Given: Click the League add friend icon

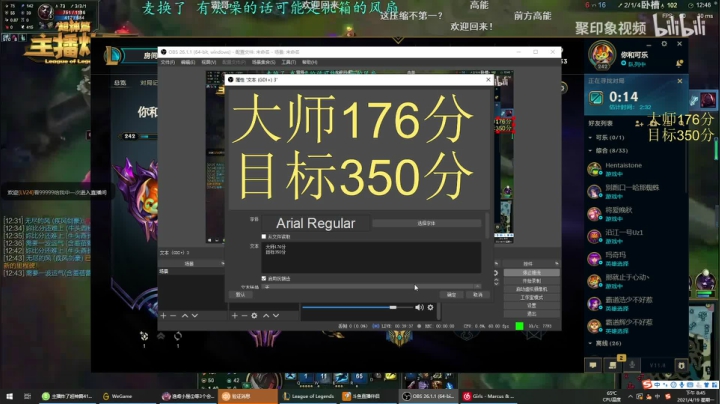Looking at the screenshot, I should tap(639, 123).
